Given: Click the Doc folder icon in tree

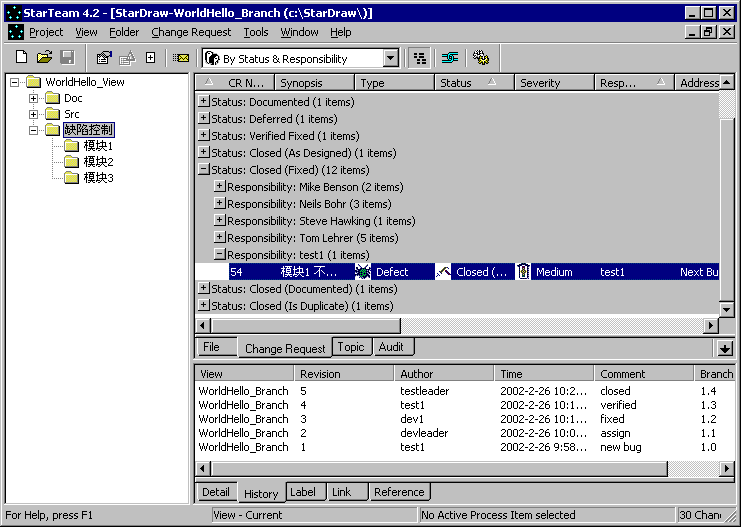Looking at the screenshot, I should coord(52,98).
